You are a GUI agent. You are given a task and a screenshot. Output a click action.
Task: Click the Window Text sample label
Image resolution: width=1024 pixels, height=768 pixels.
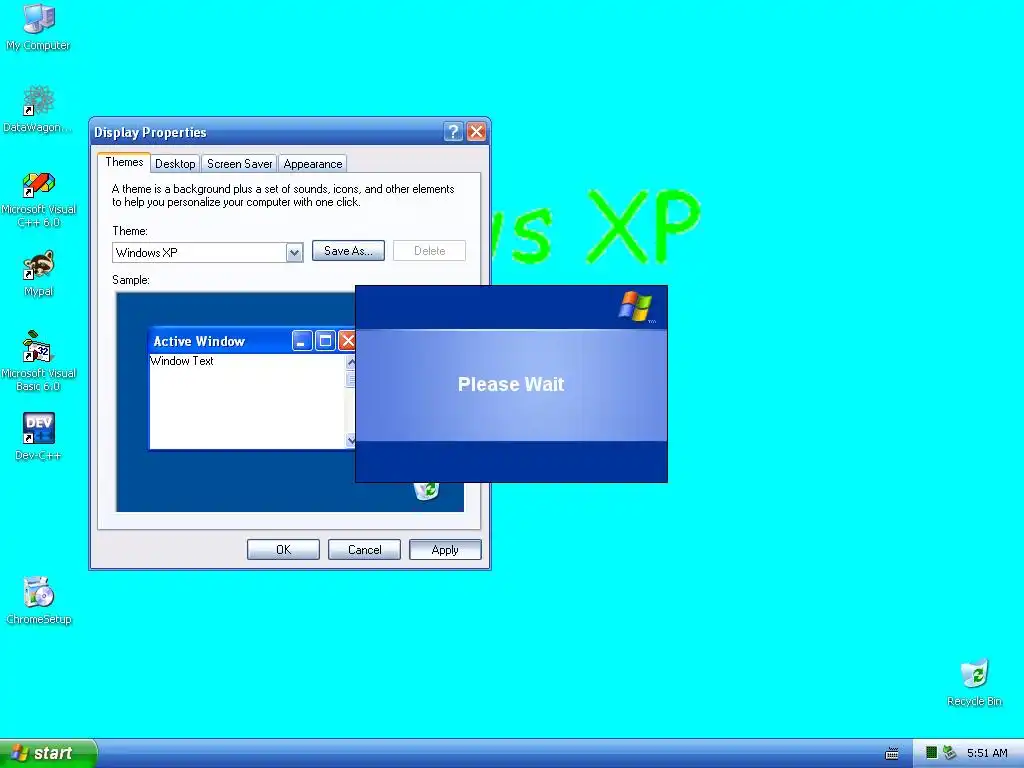click(182, 361)
